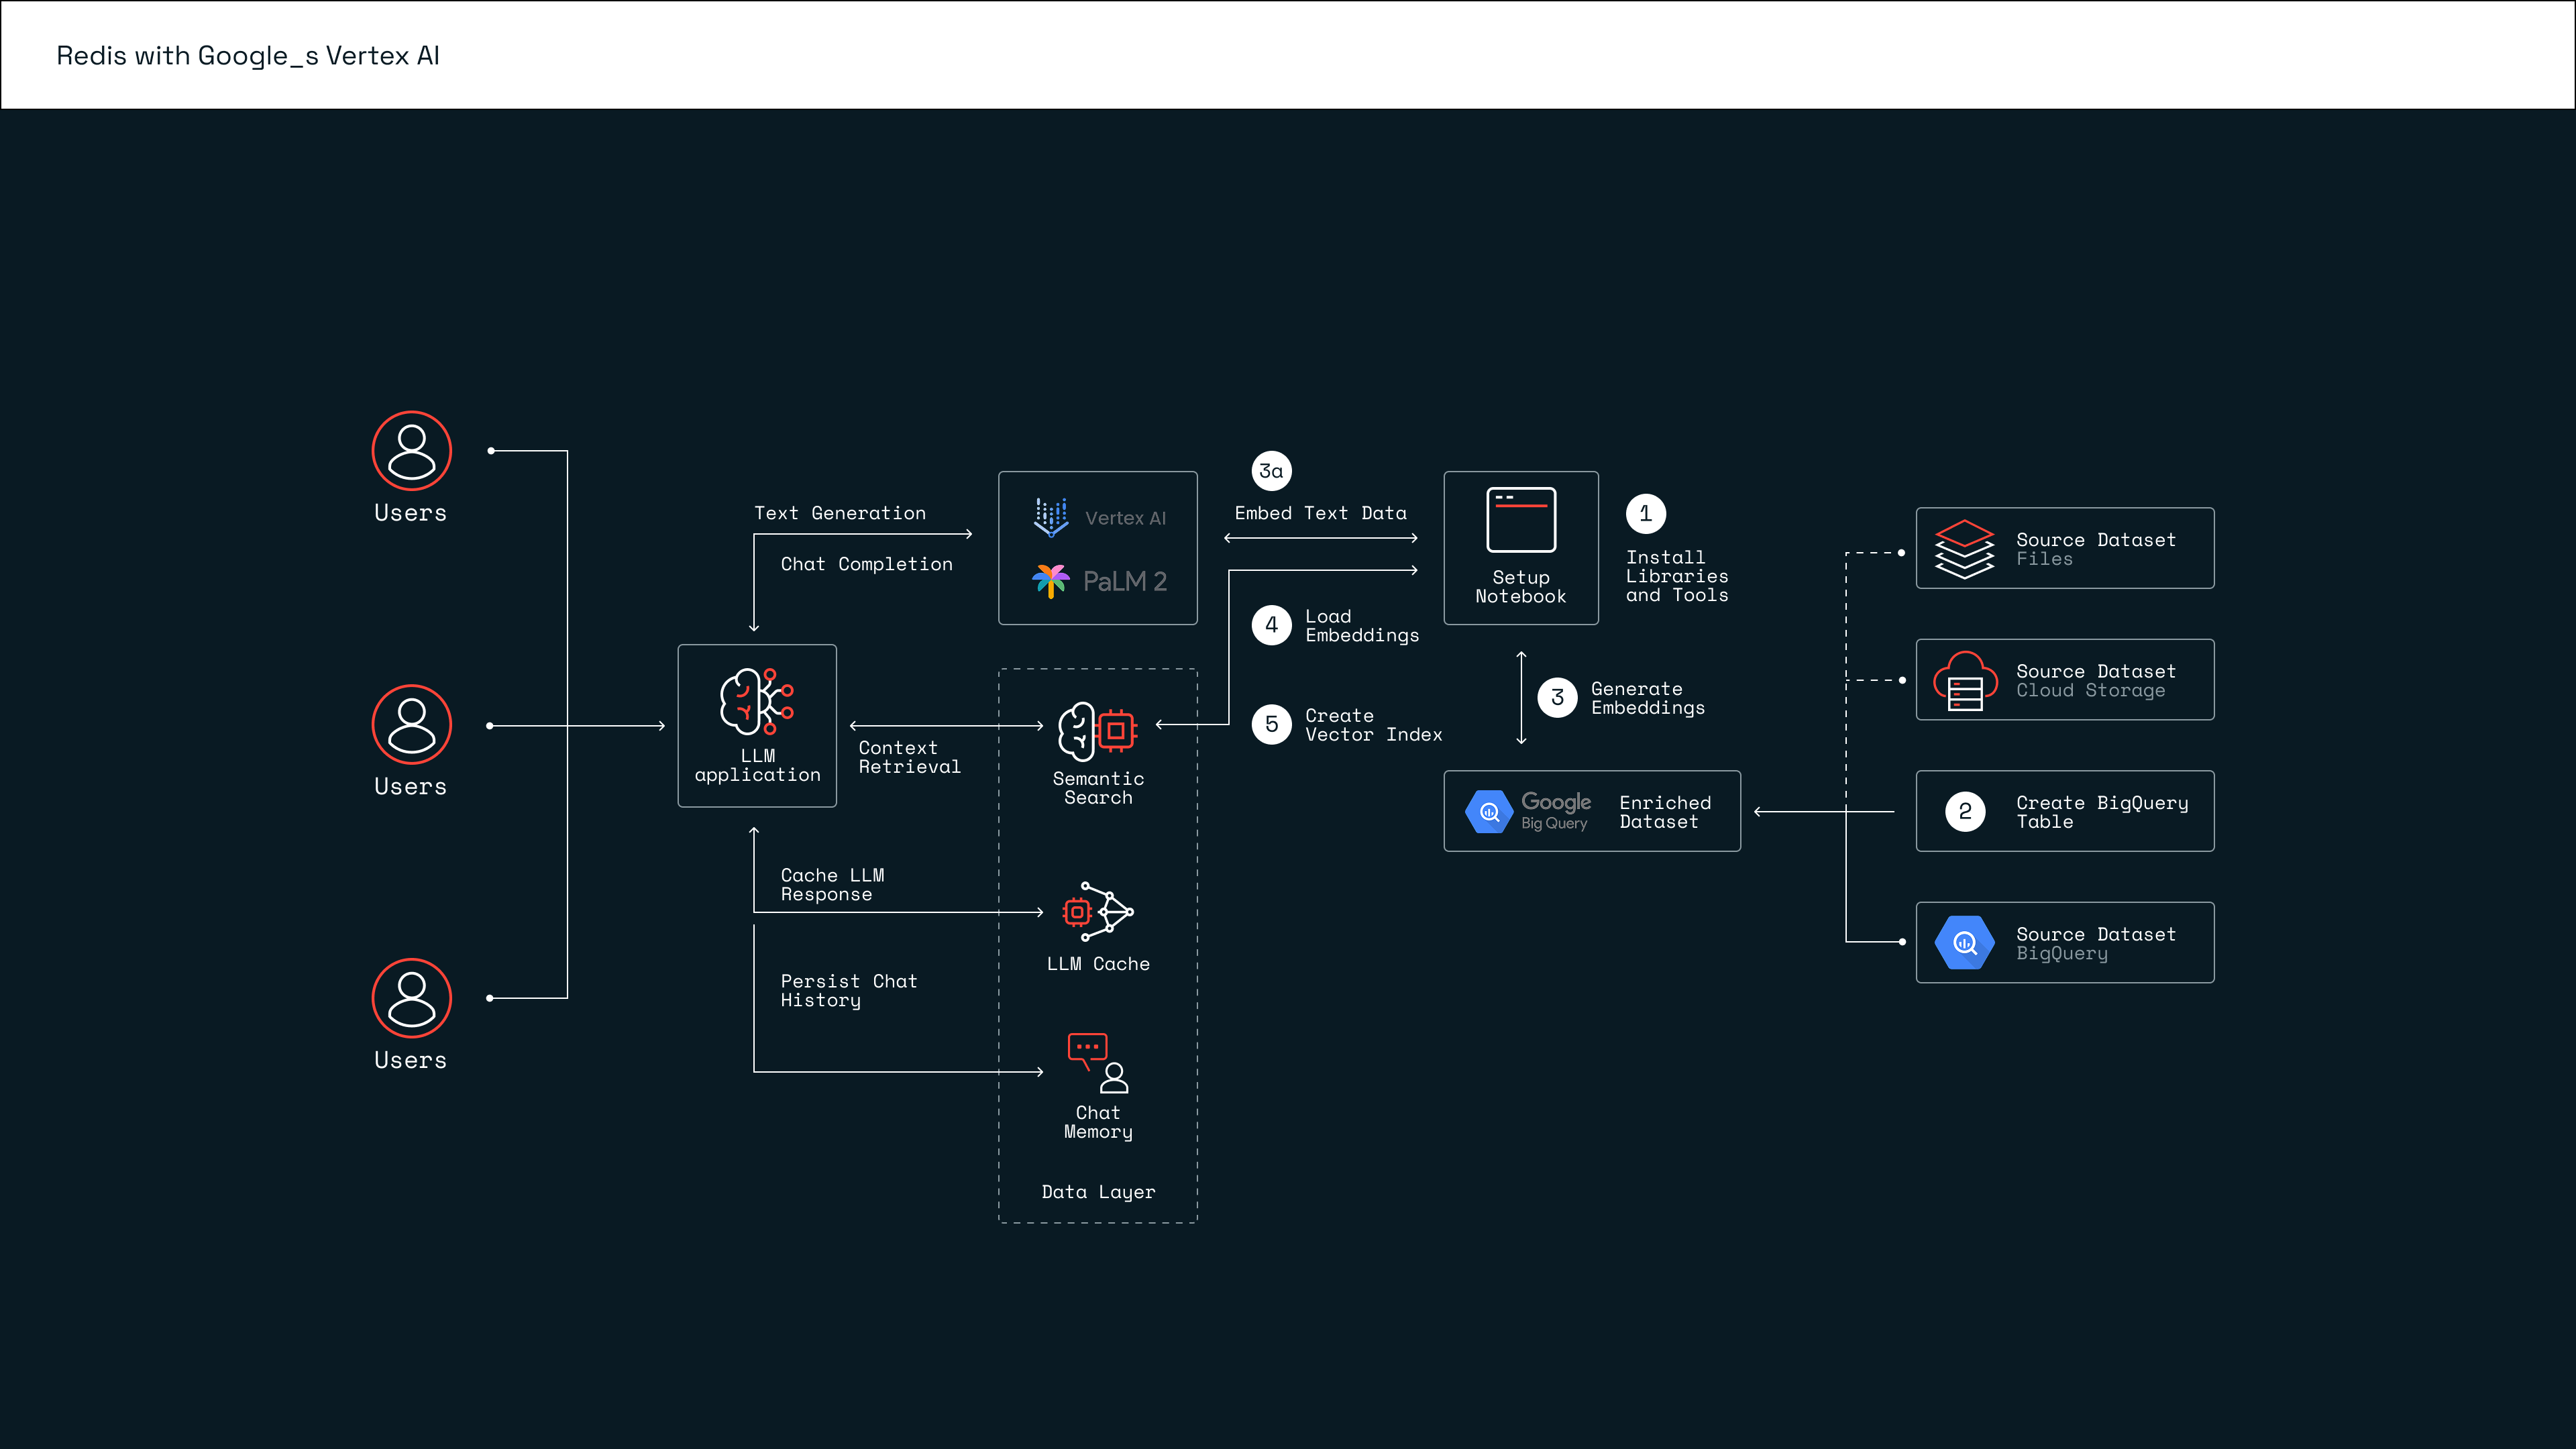Click the LLM Cache icon
This screenshot has height=1449, width=2576.
(x=1097, y=911)
